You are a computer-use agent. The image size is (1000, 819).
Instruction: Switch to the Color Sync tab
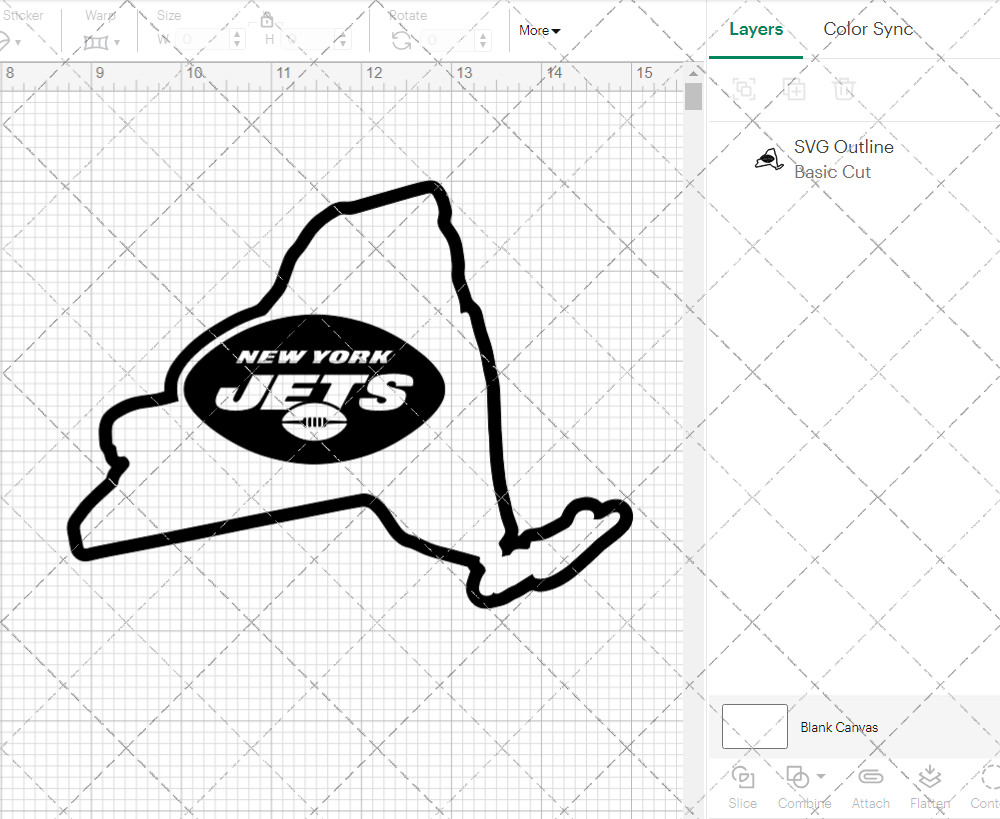coord(867,29)
